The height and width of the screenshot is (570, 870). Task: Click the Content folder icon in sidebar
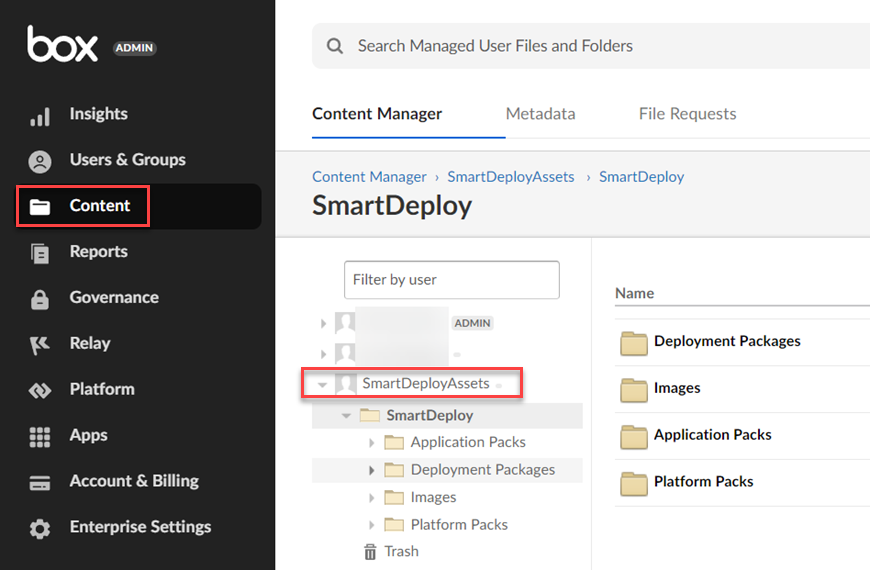pos(40,207)
